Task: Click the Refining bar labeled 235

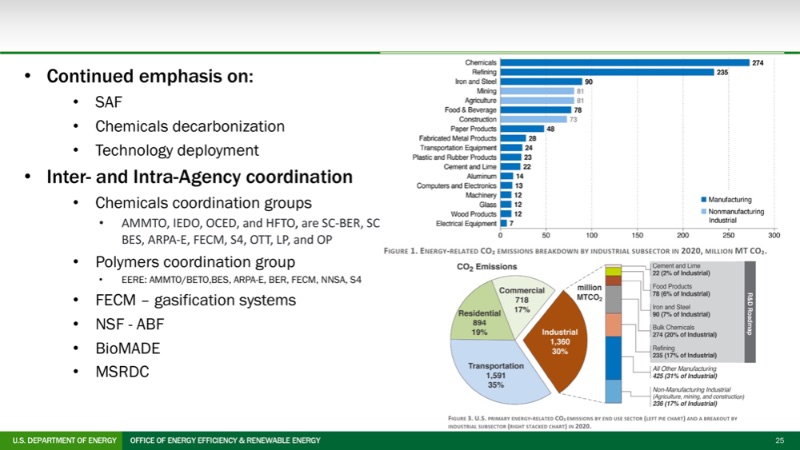Action: (x=606, y=72)
